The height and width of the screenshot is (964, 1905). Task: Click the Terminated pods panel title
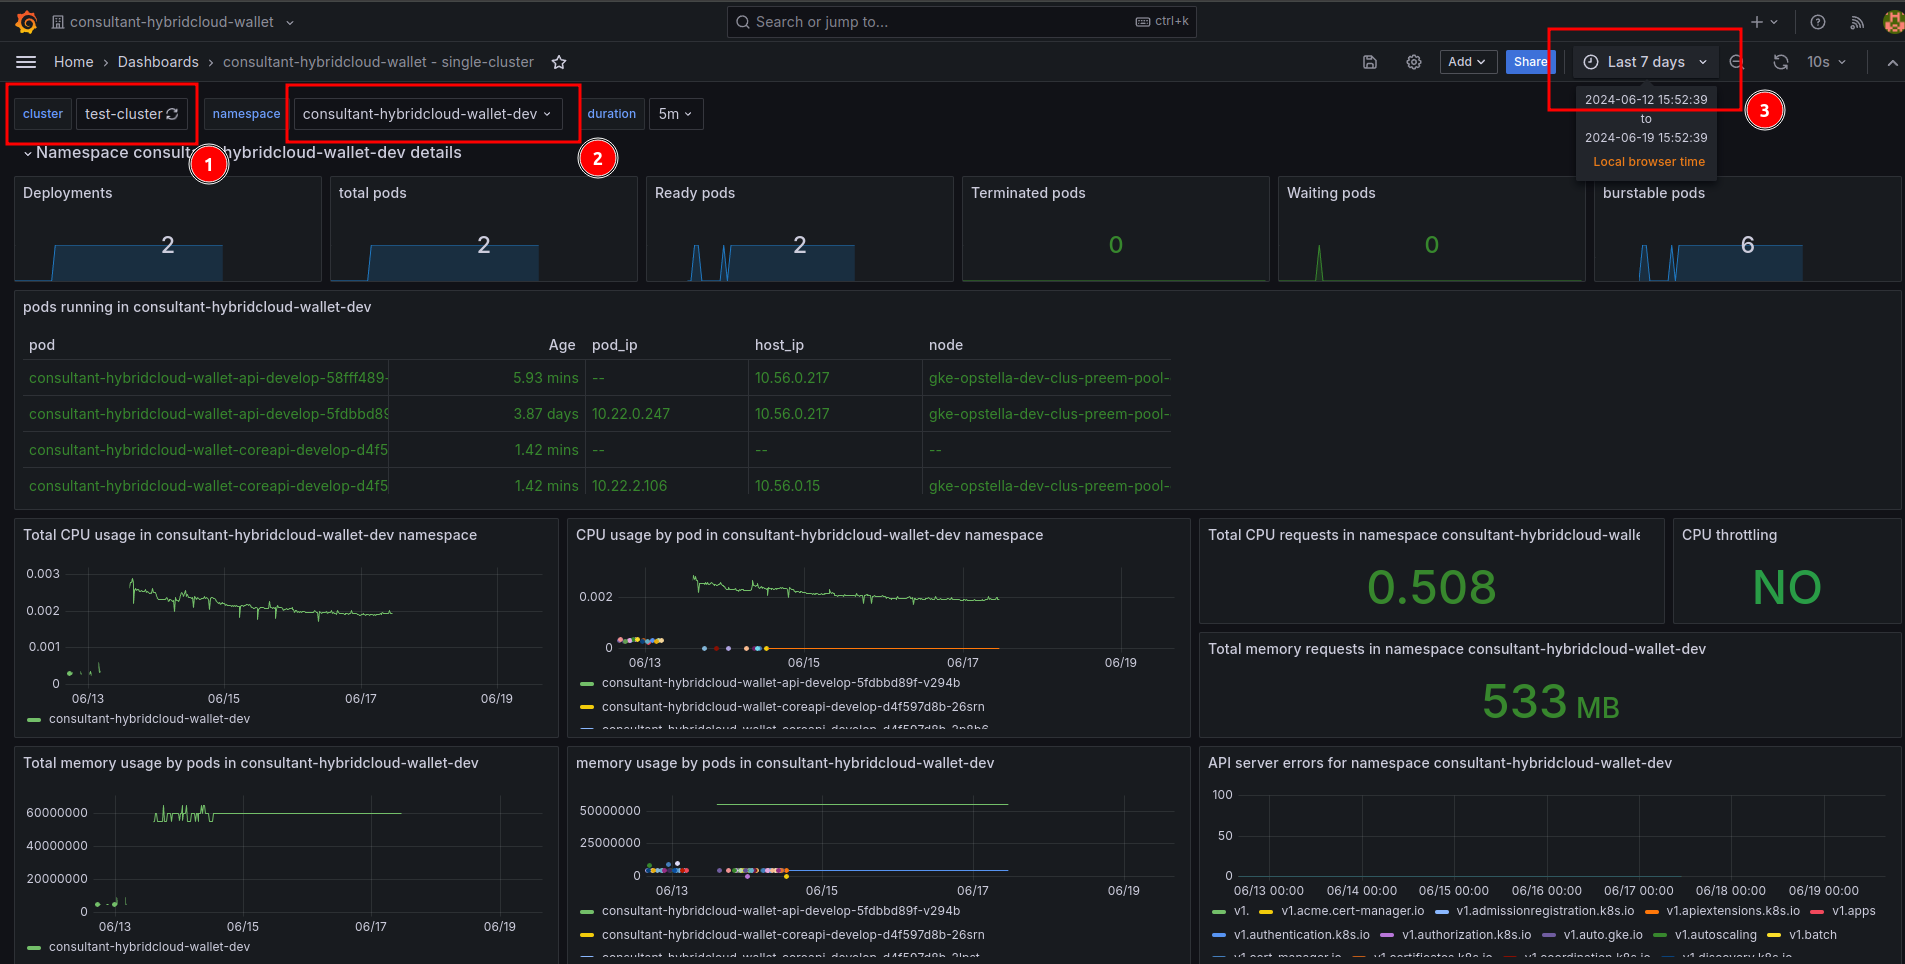(x=1028, y=193)
